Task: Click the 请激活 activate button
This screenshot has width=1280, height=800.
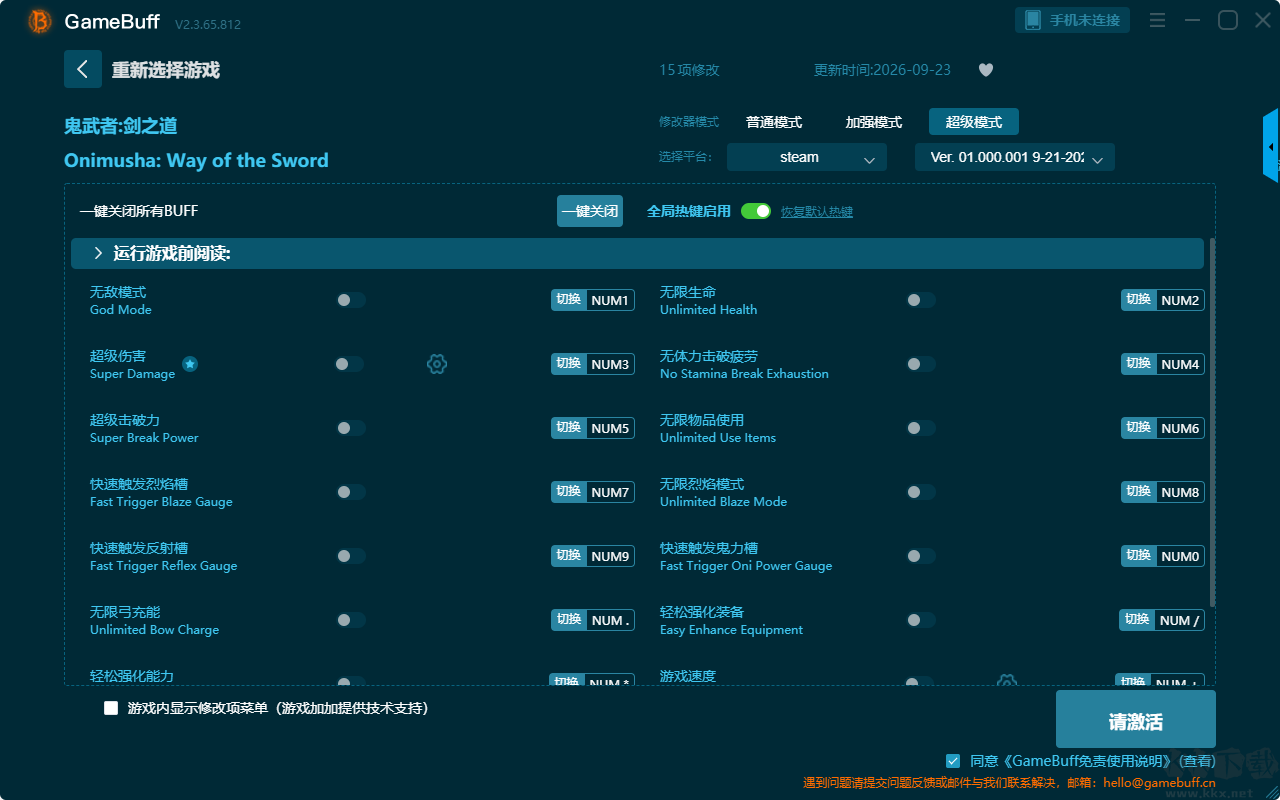Action: (1136, 720)
